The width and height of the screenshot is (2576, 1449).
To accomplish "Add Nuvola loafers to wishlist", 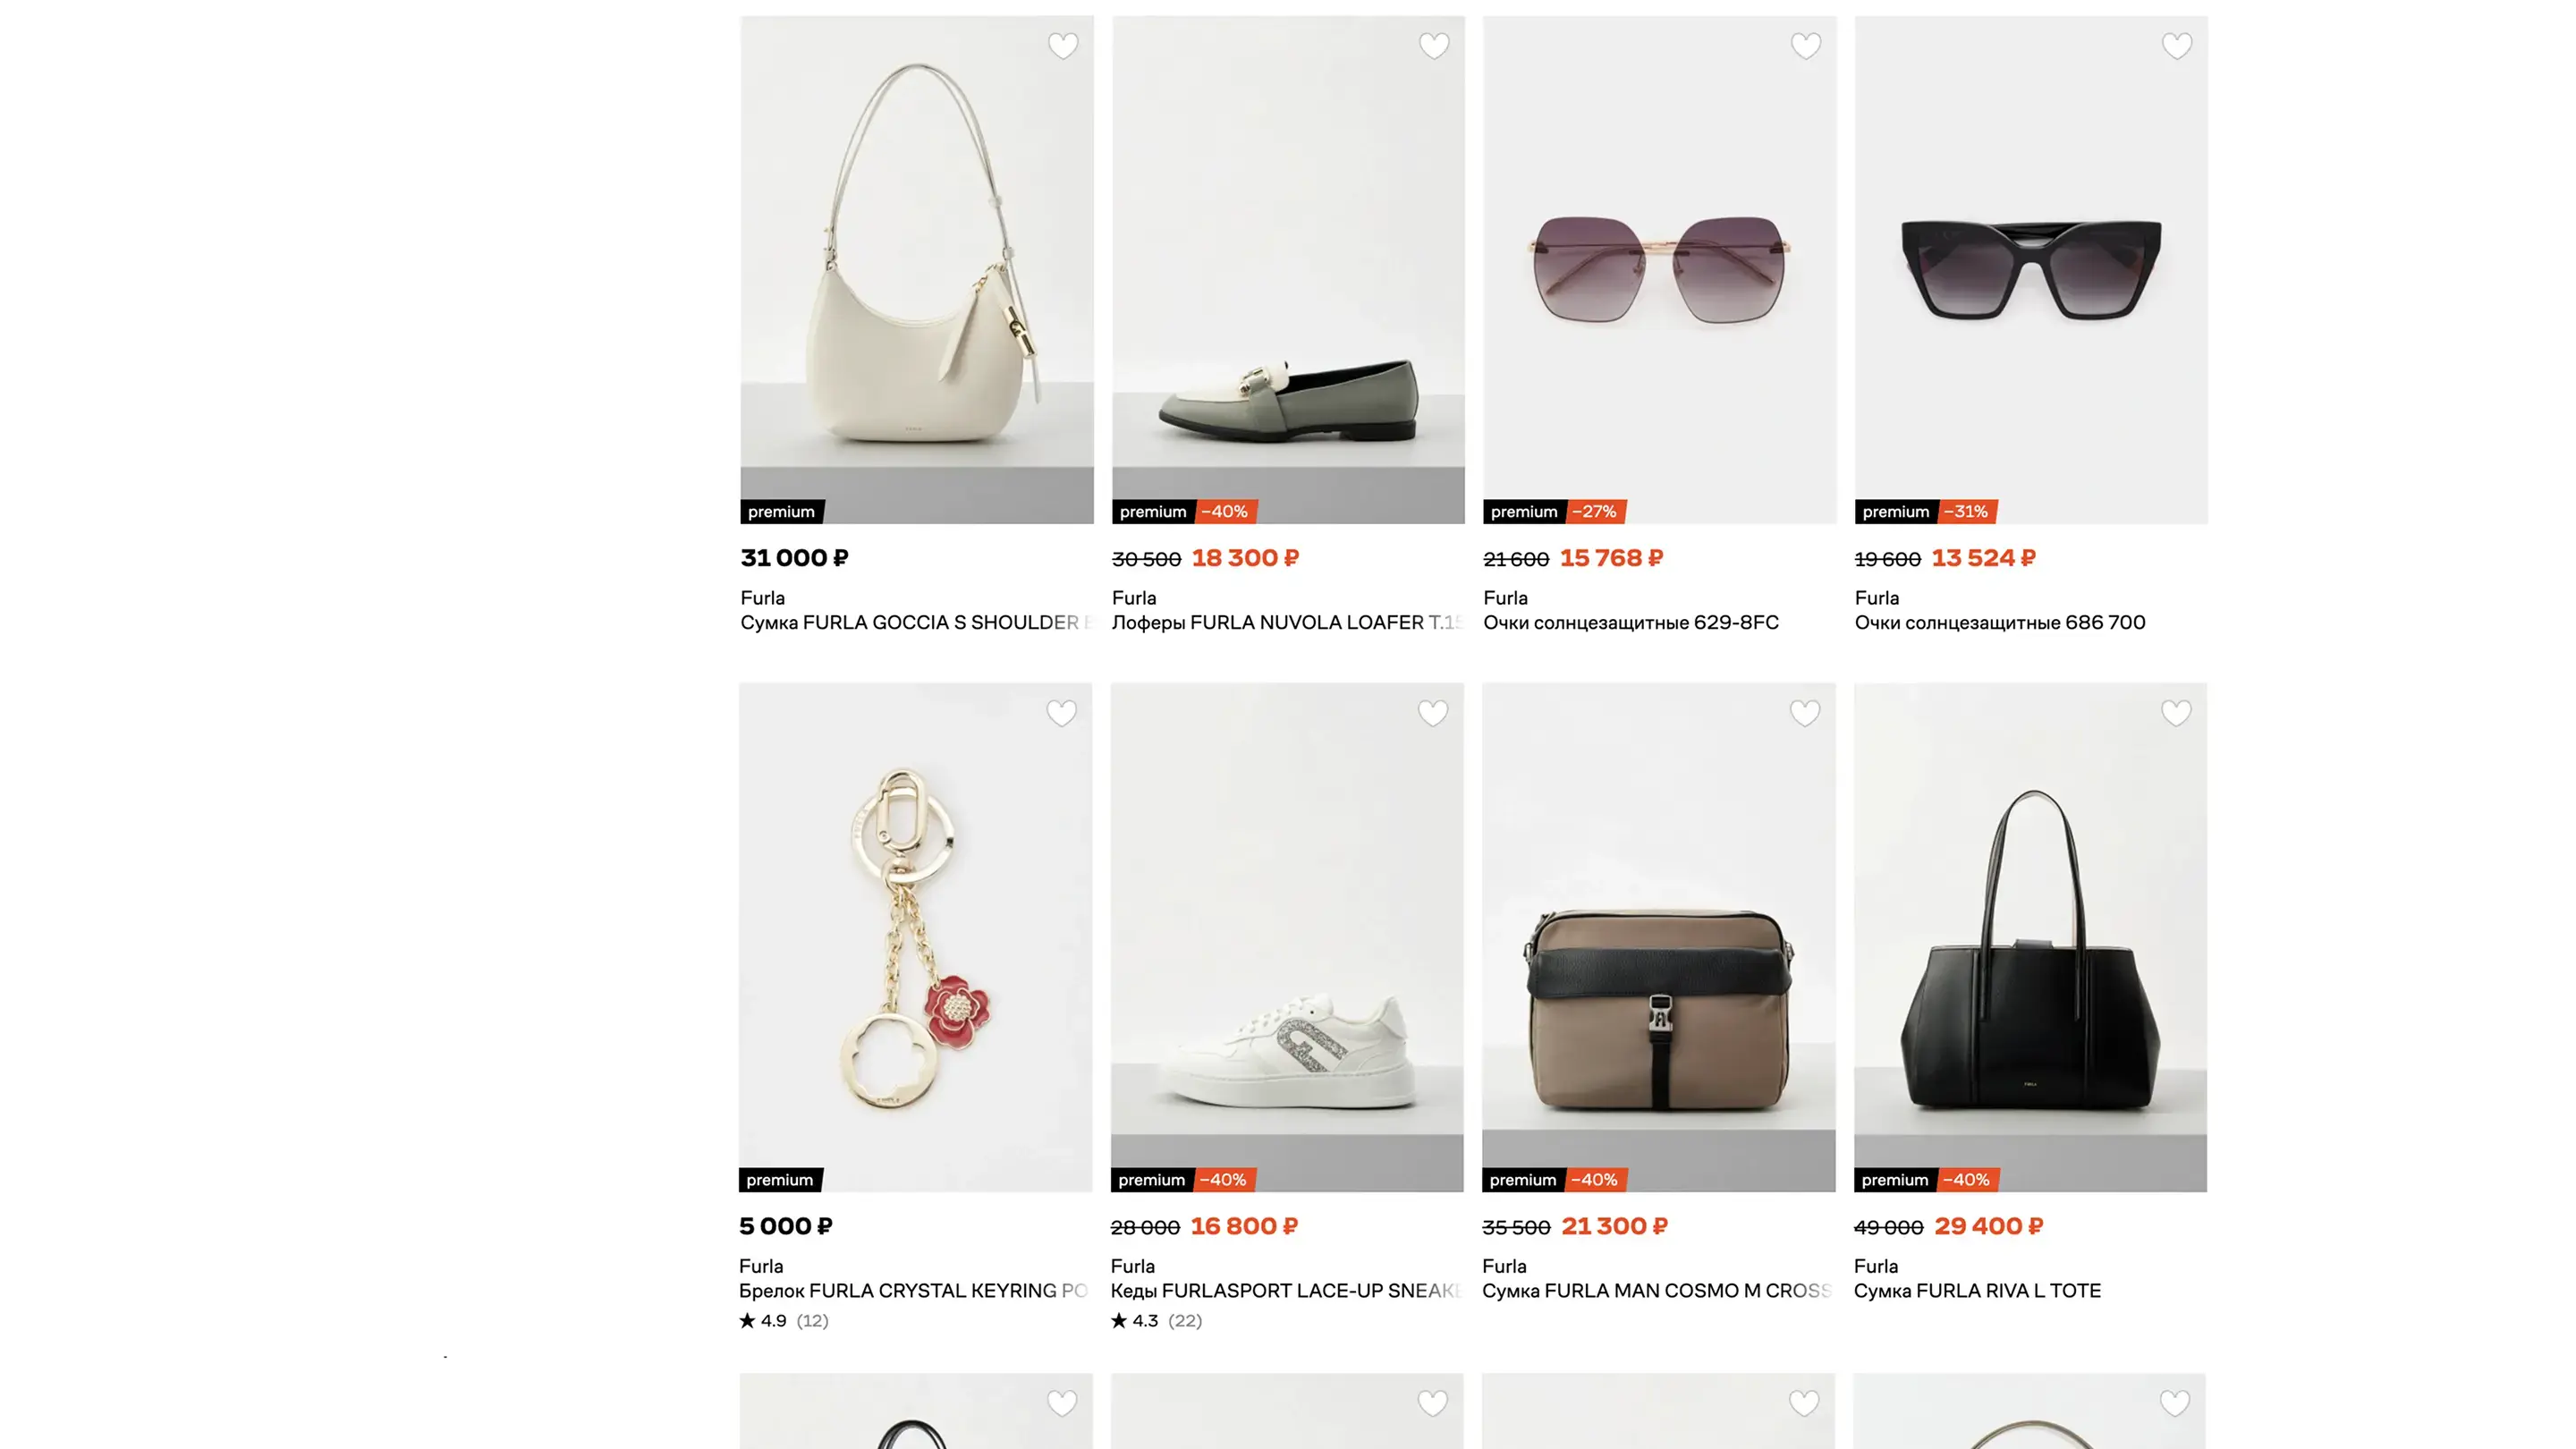I will coord(1434,46).
